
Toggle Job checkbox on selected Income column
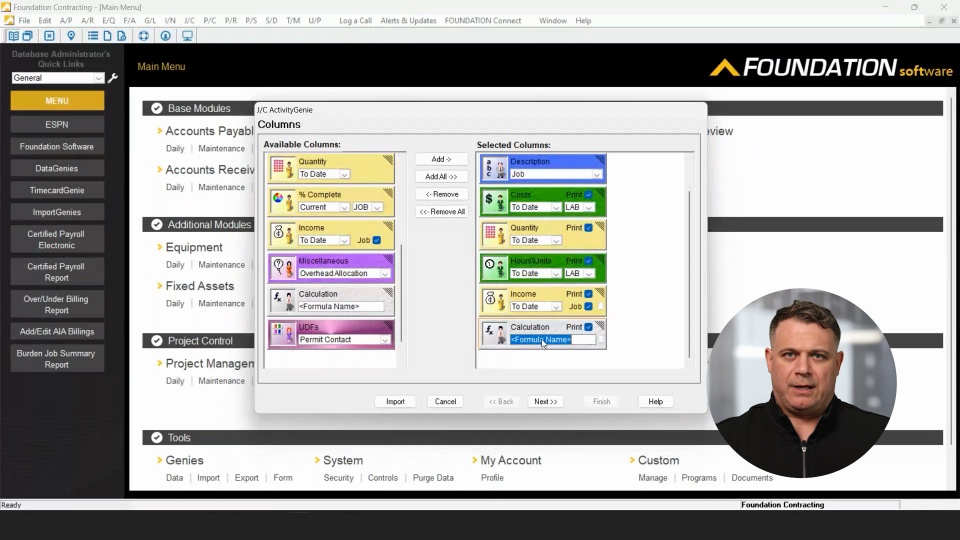pos(588,306)
